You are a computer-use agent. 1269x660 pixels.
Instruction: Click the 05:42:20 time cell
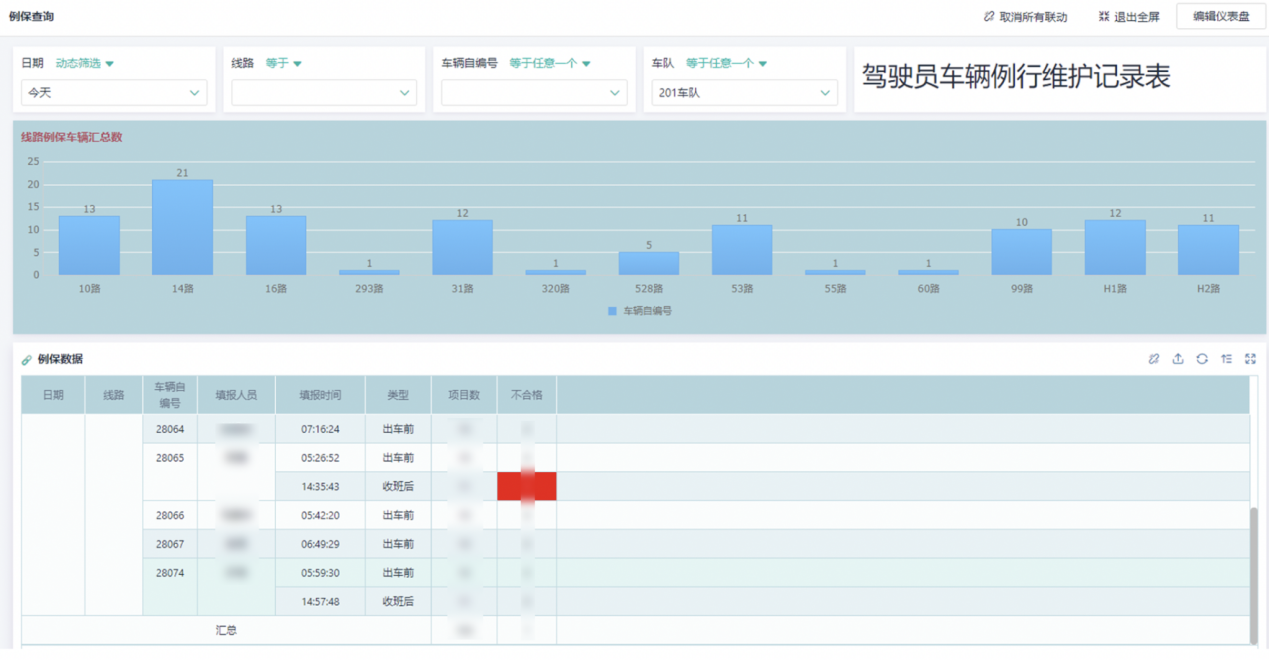(x=320, y=515)
